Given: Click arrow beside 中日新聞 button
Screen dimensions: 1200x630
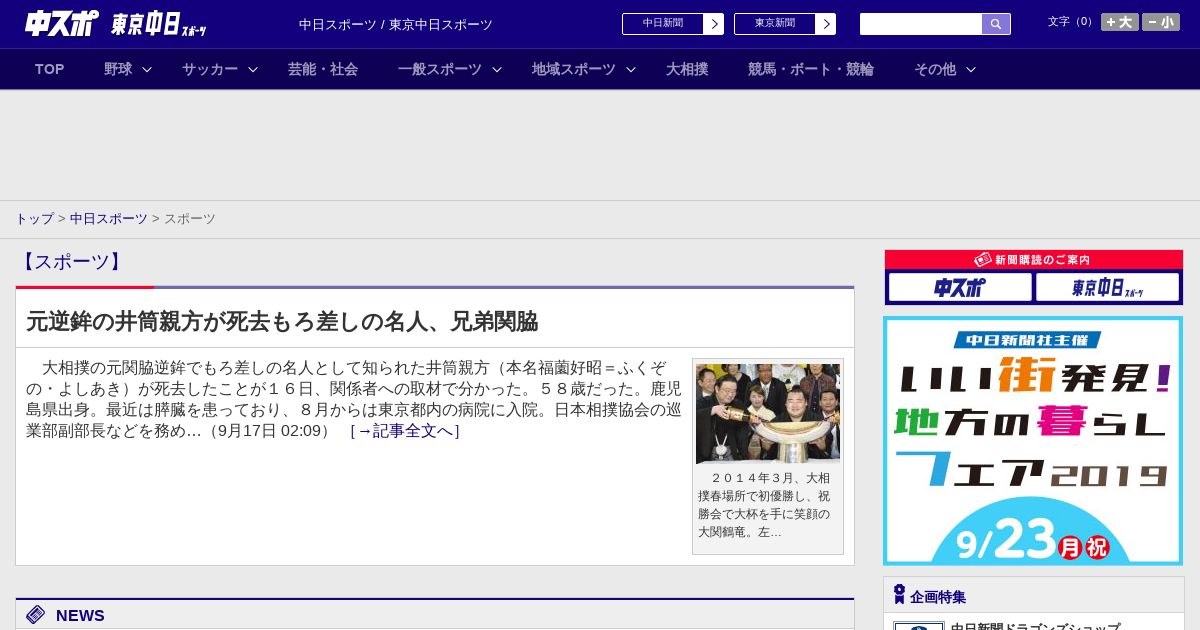Looking at the screenshot, I should (713, 24).
